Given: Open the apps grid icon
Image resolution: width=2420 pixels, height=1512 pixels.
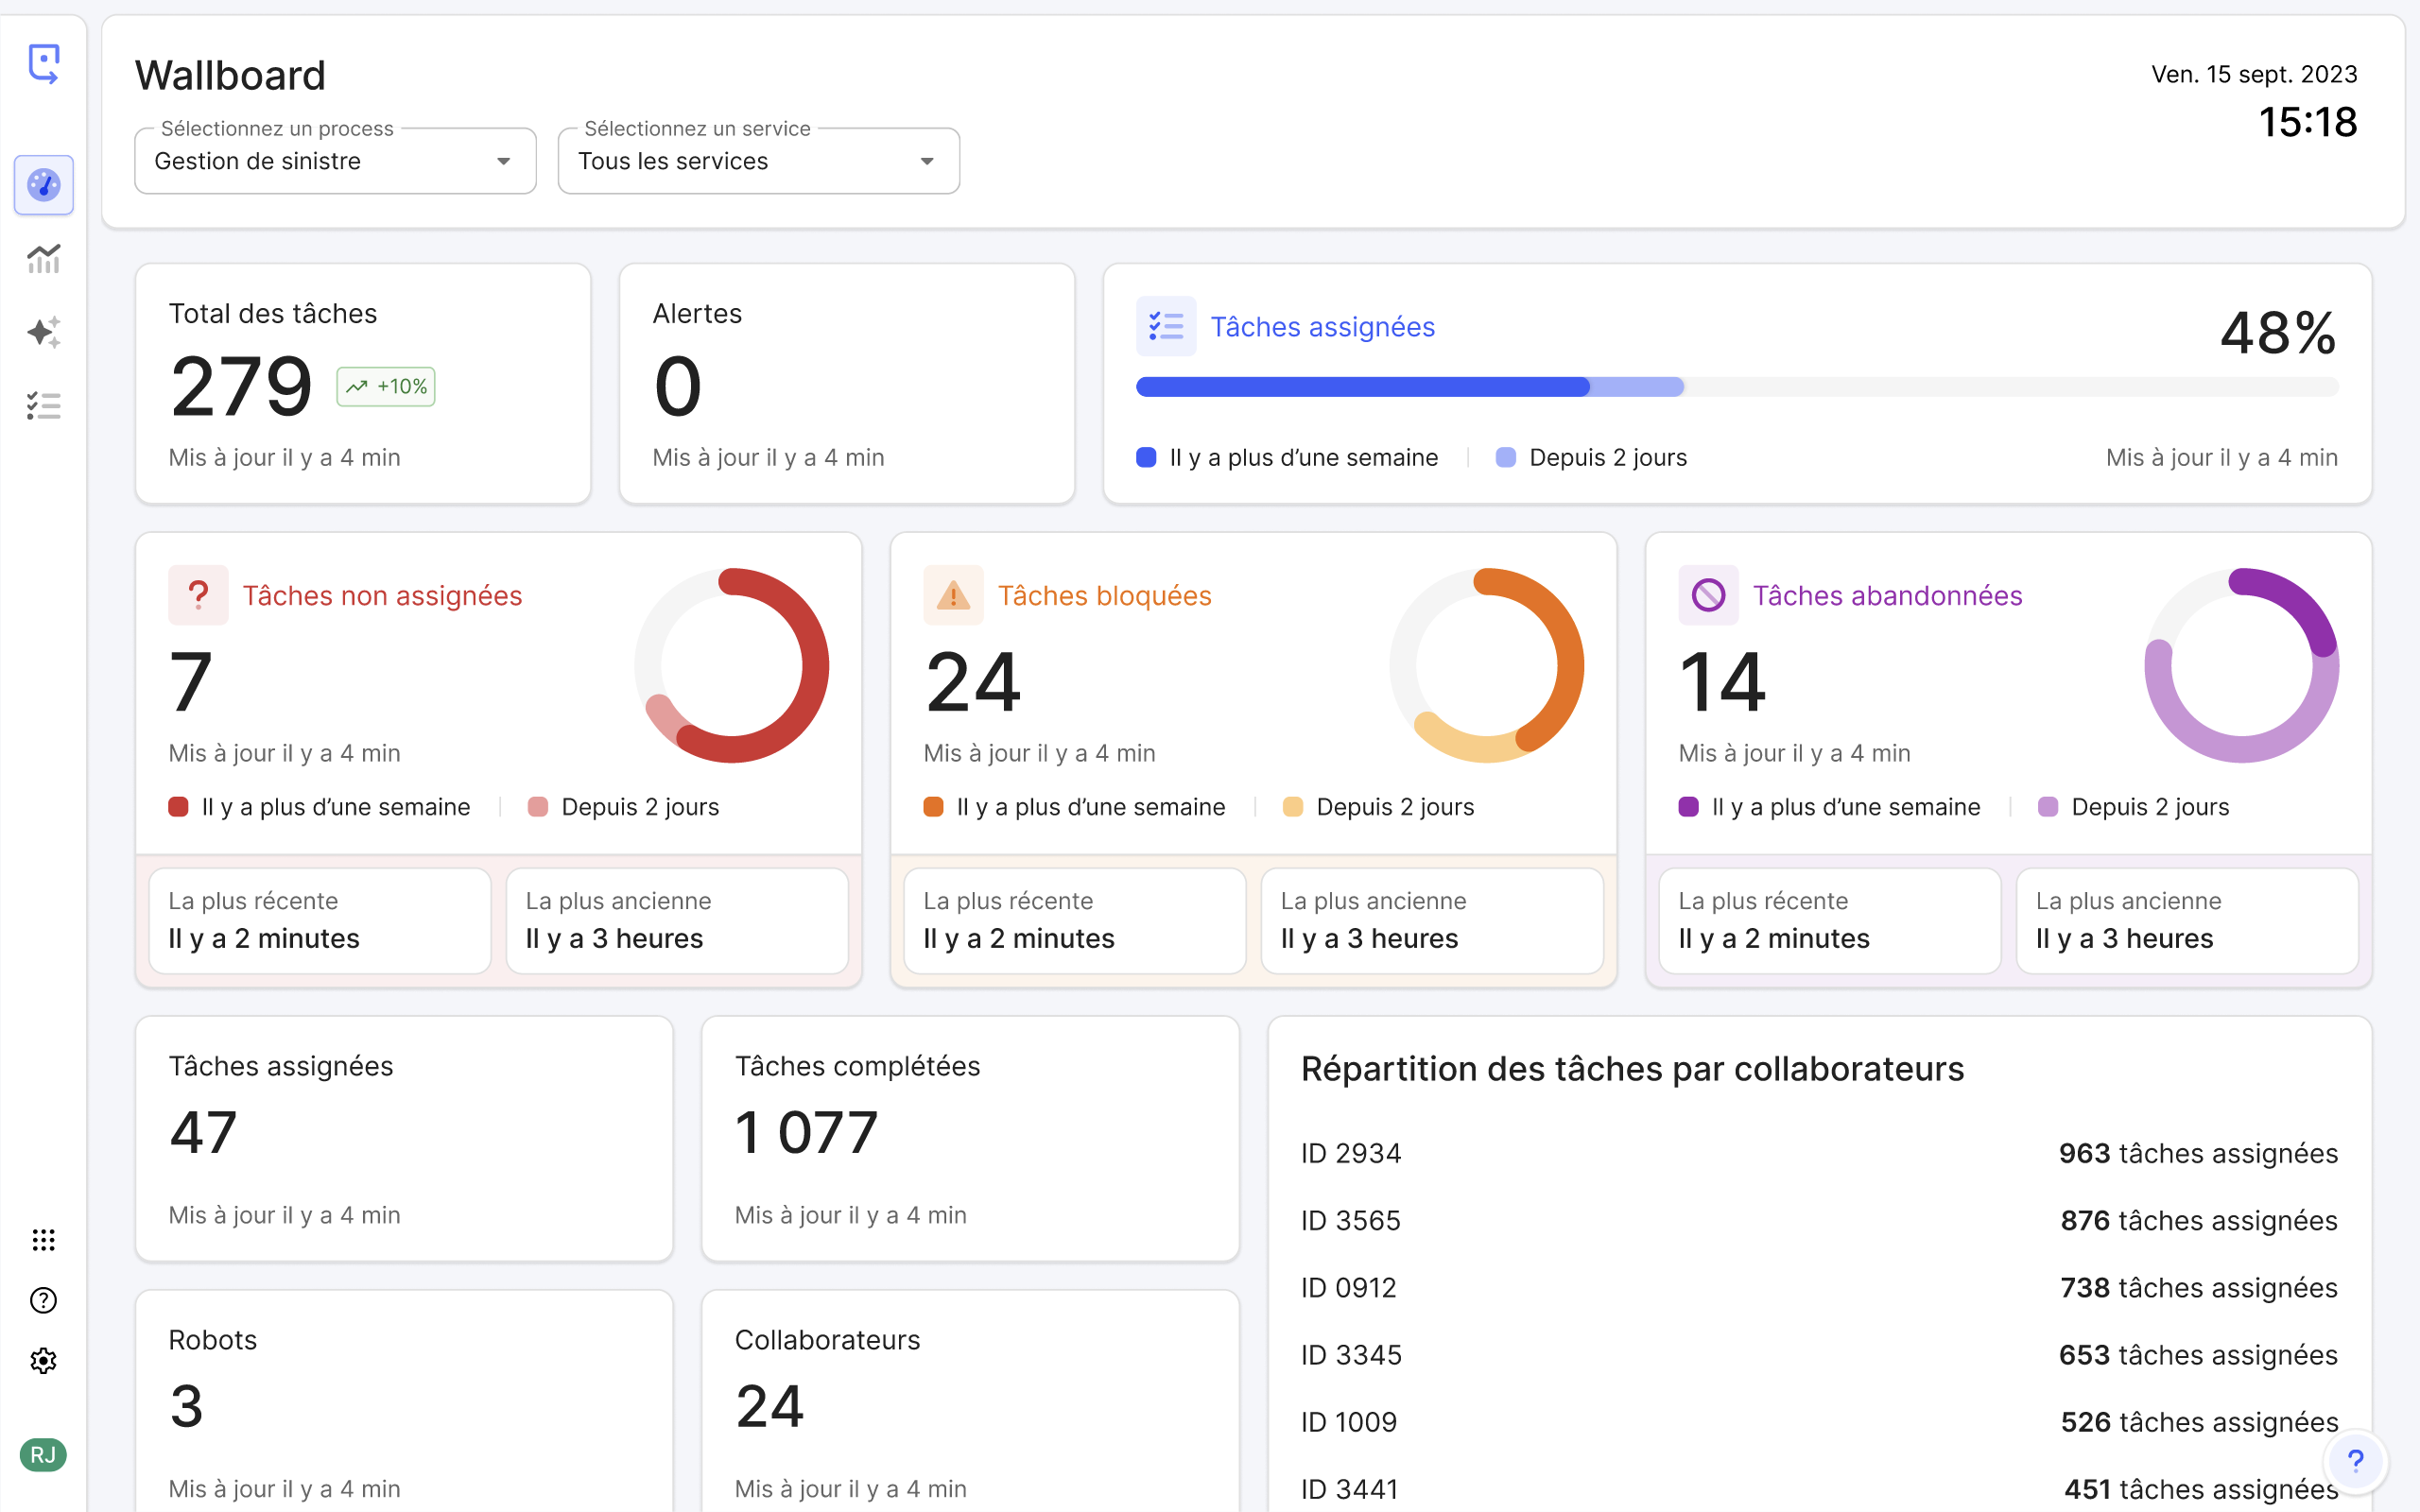Looking at the screenshot, I should click(44, 1240).
